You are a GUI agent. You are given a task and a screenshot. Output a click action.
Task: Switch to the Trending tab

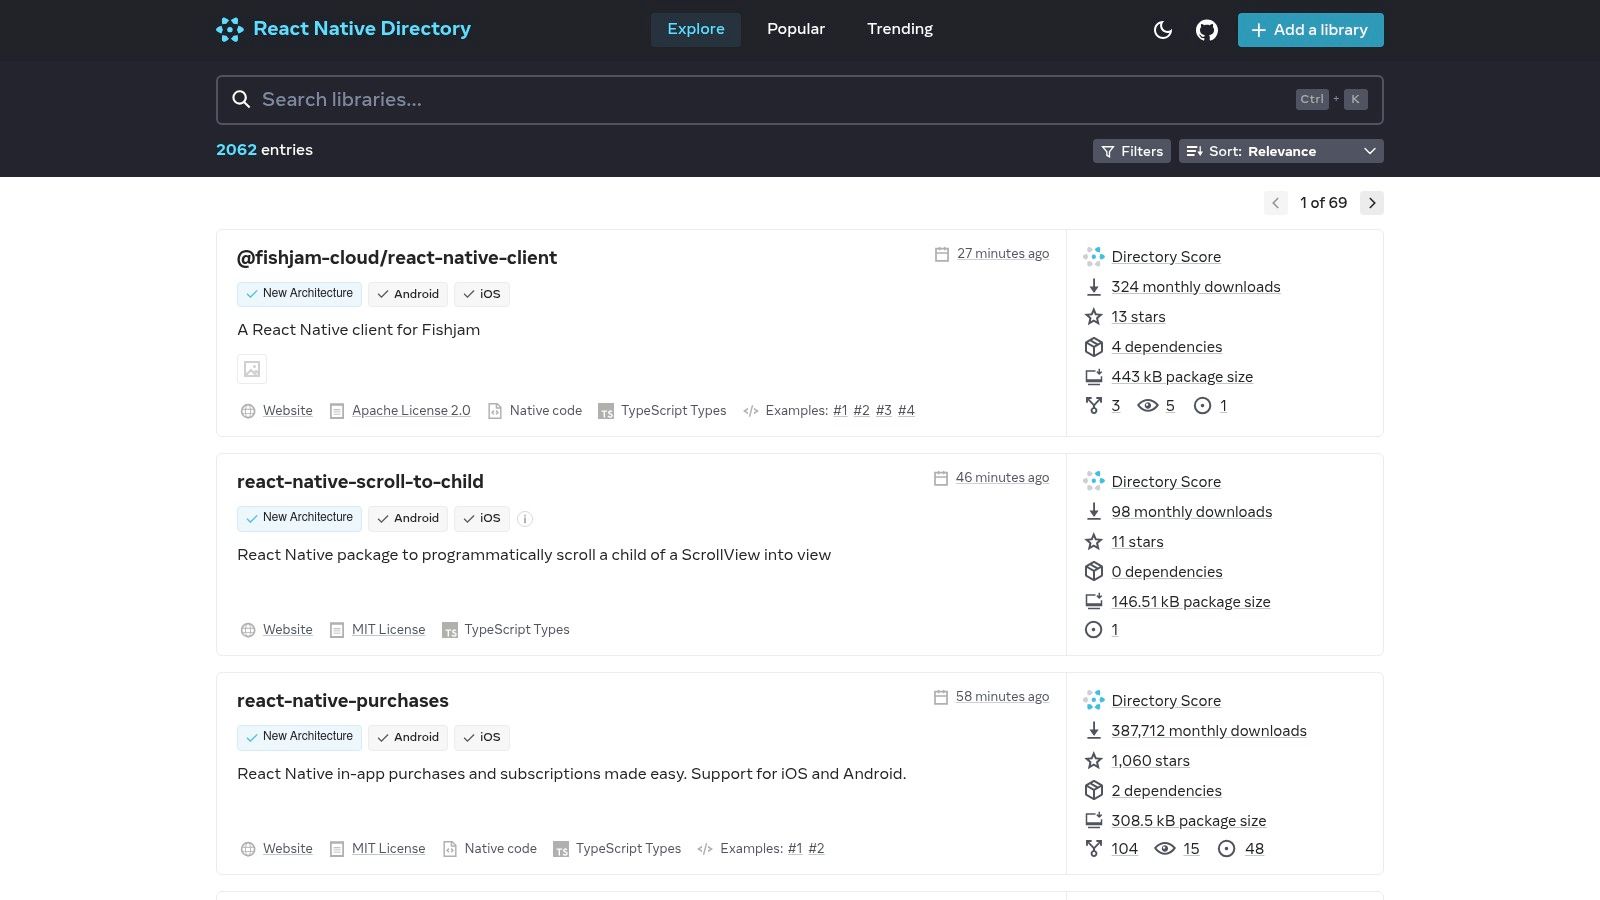tap(900, 29)
